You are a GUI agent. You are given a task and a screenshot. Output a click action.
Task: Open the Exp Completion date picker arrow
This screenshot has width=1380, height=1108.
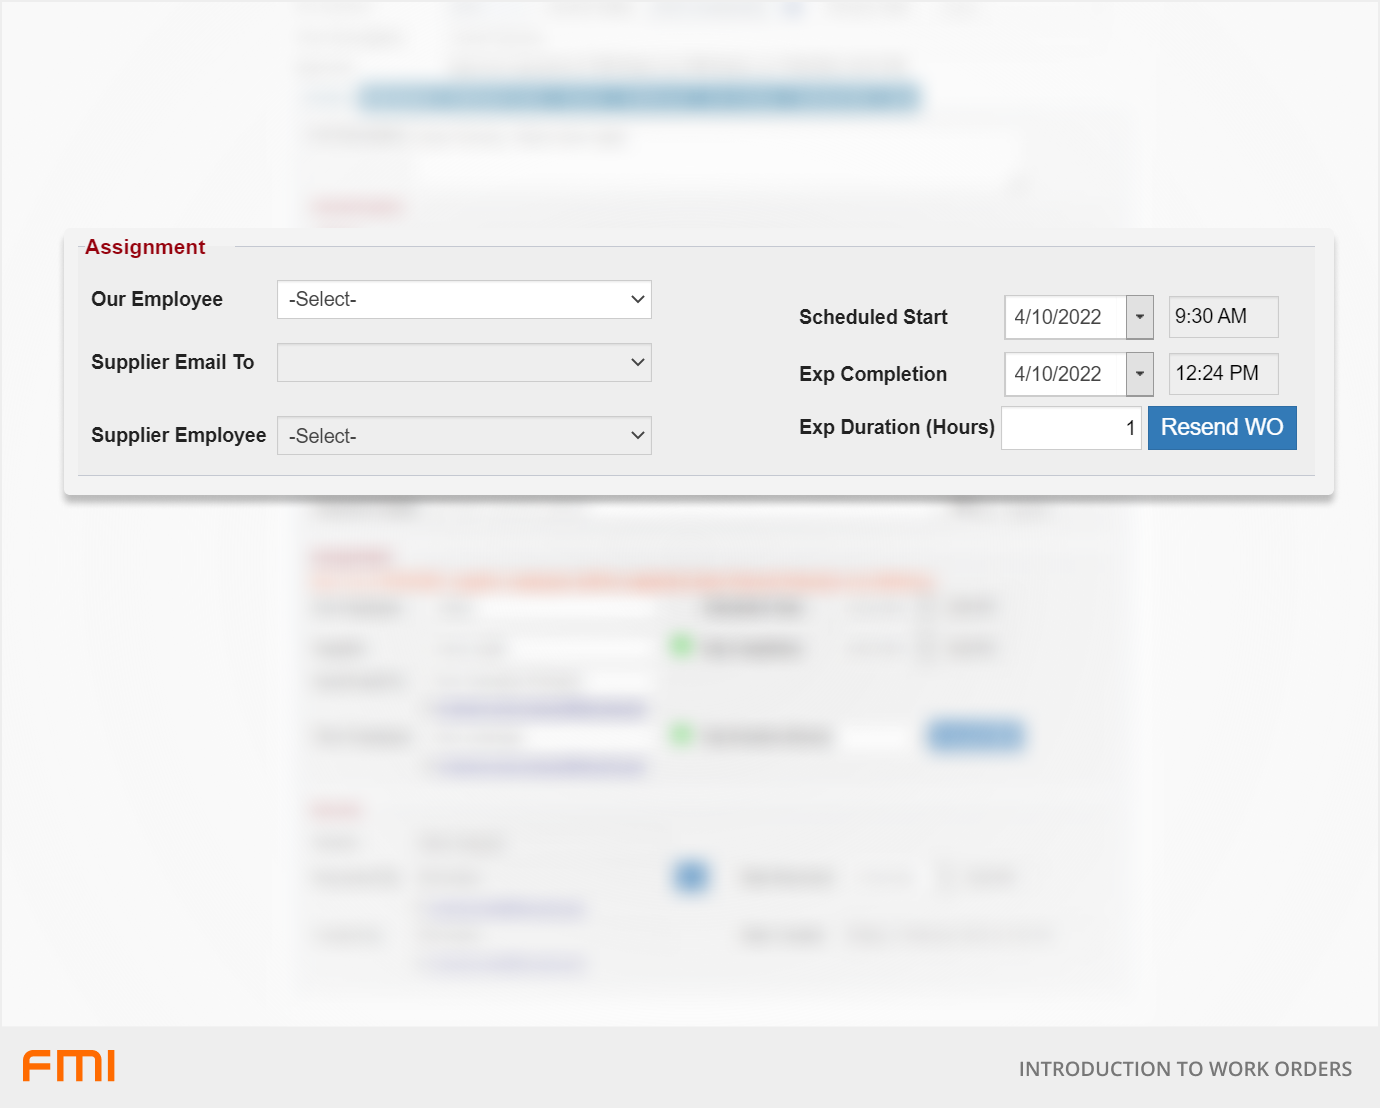point(1140,374)
